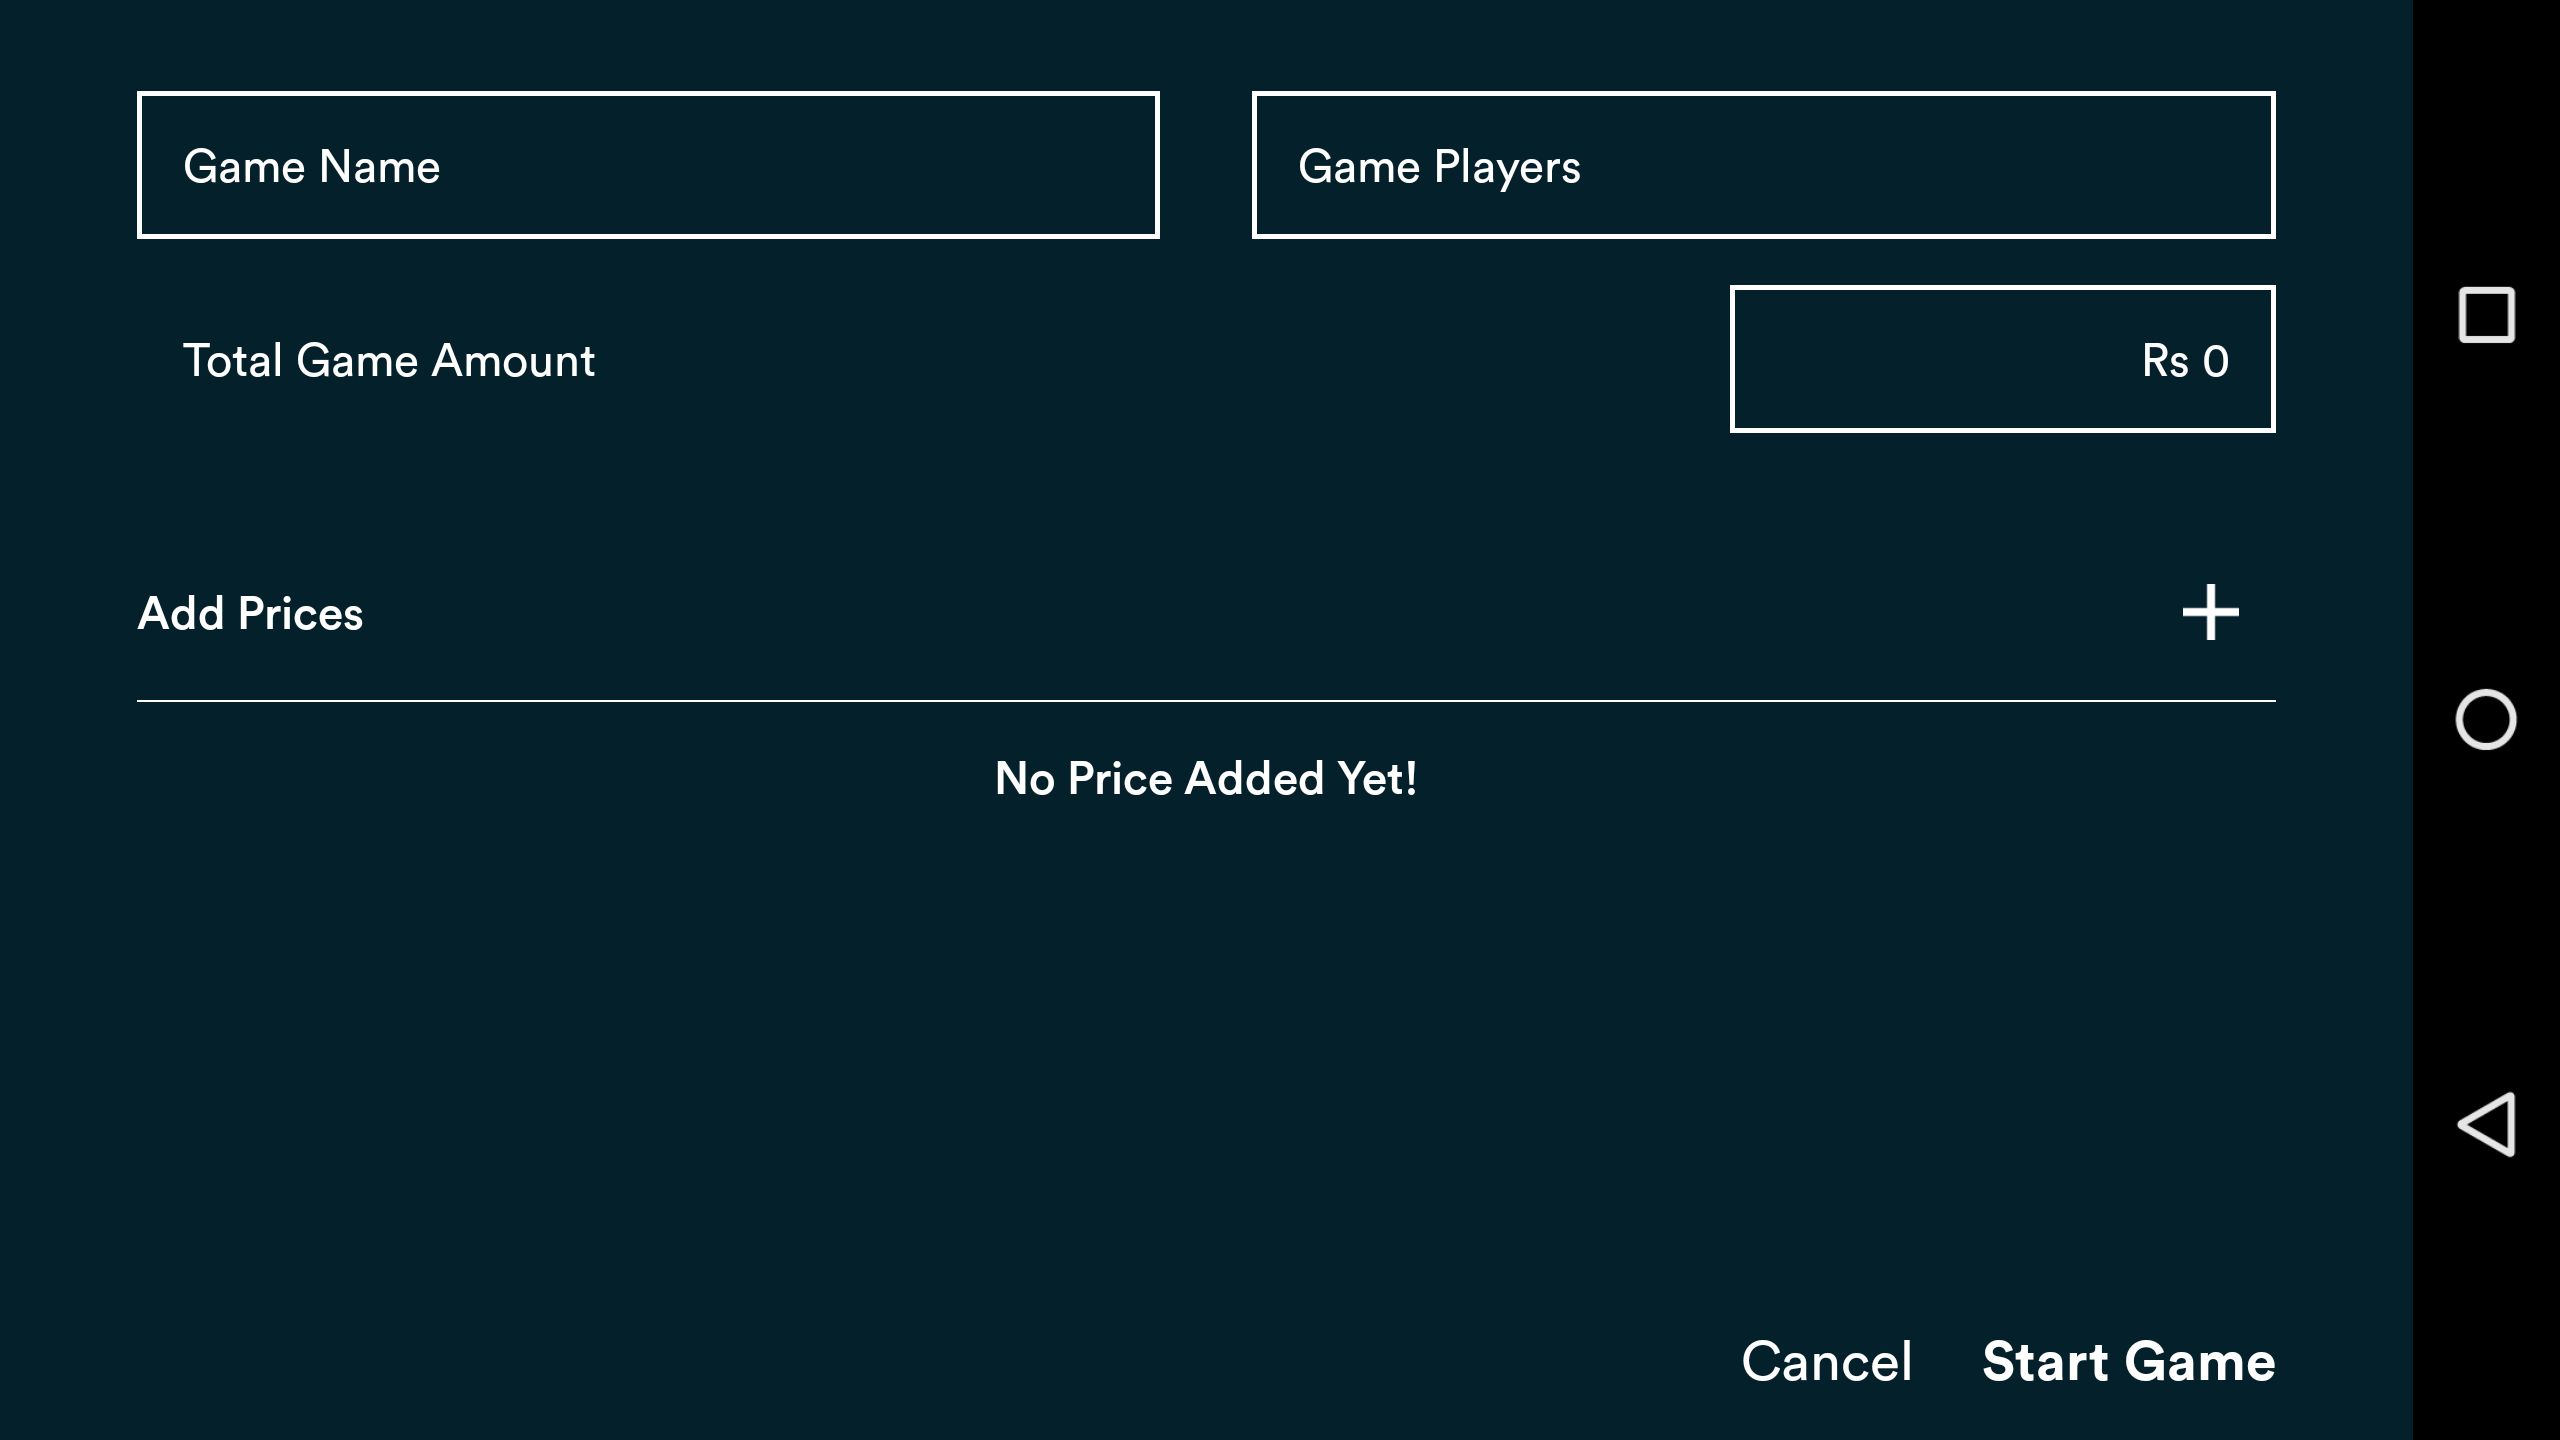Edit the total game amount value
This screenshot has height=1440, width=2560.
[2002, 359]
